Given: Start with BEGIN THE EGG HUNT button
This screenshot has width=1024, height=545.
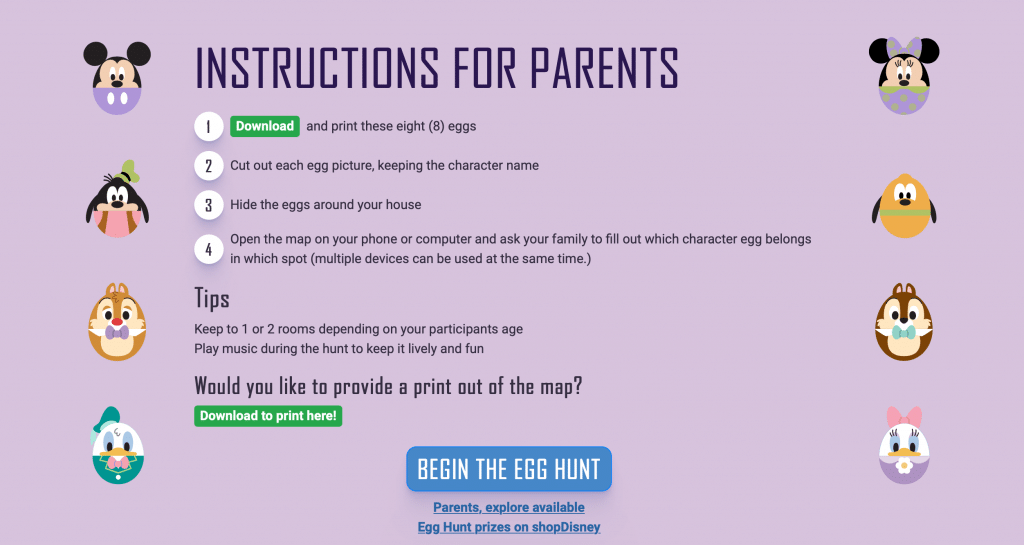Looking at the screenshot, I should (509, 469).
